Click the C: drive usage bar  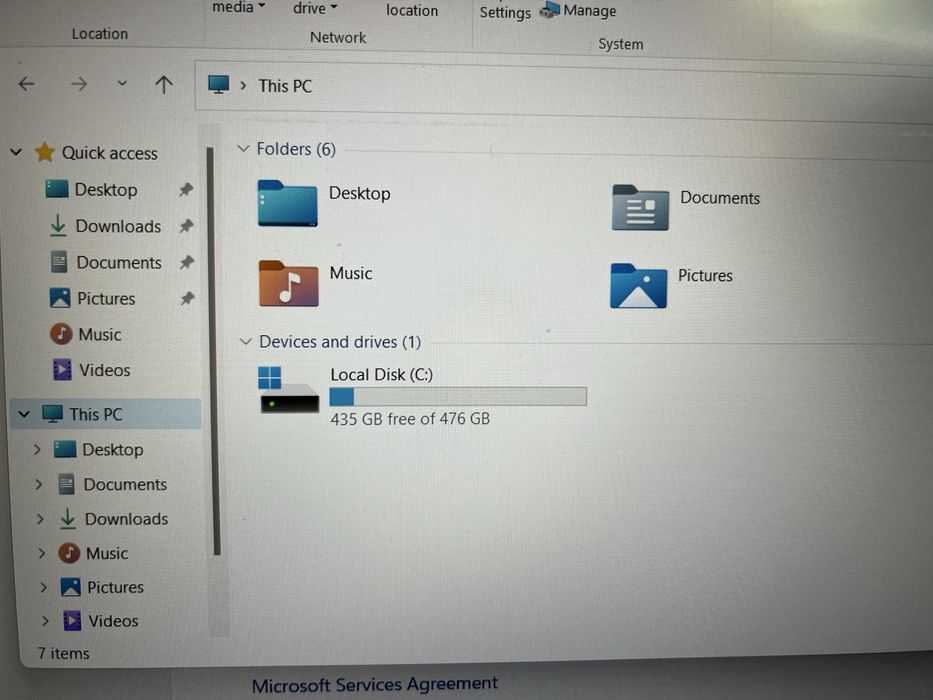[458, 396]
